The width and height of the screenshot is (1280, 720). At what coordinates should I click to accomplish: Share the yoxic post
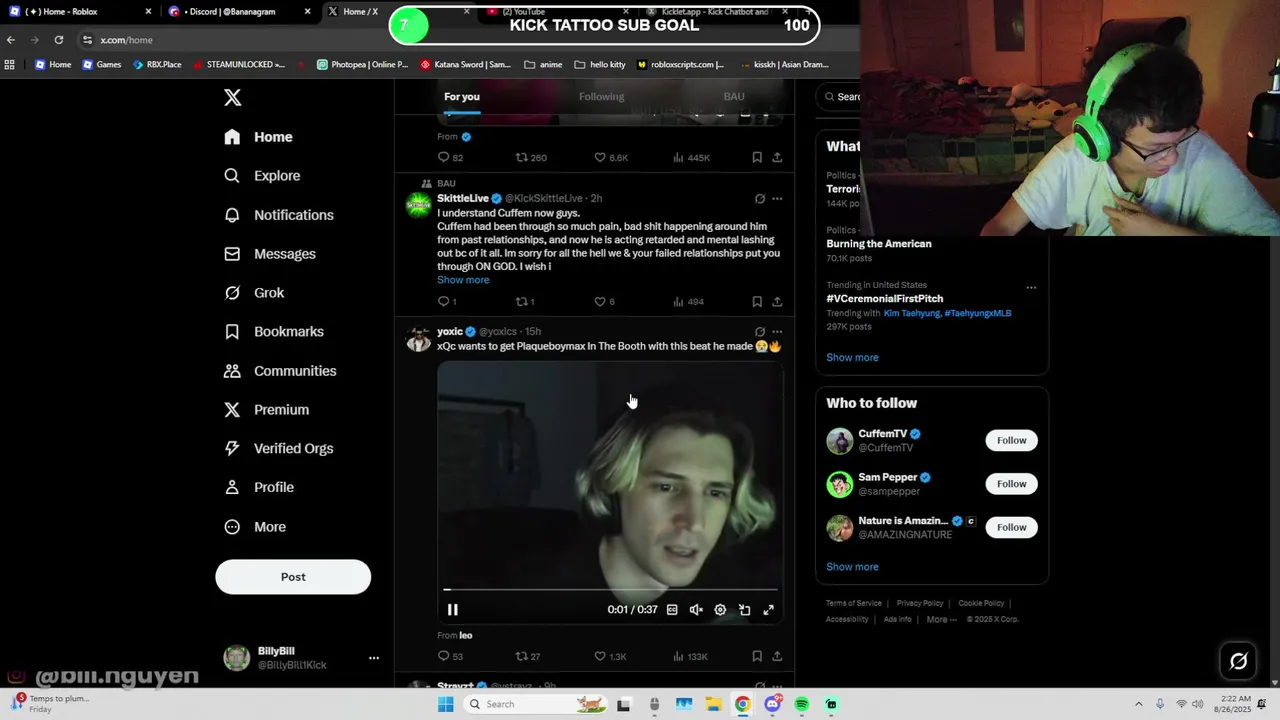point(777,656)
